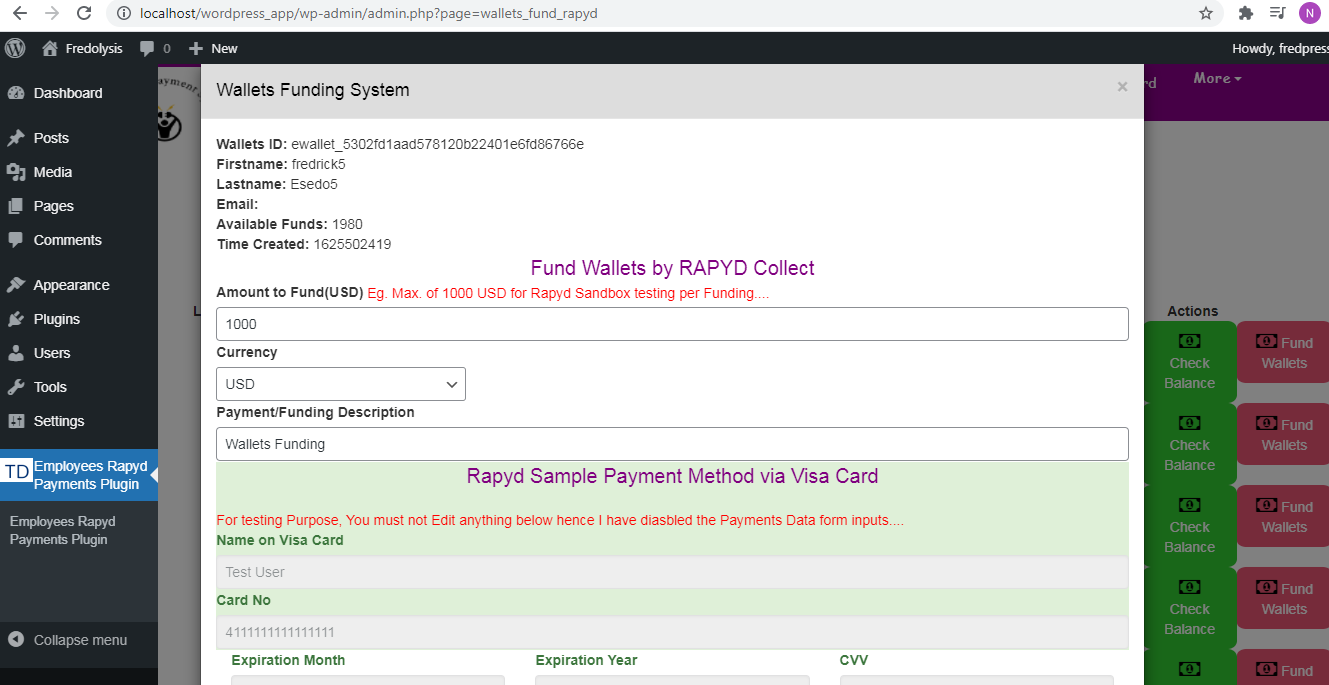Click the Amount to Fund input field

point(672,324)
